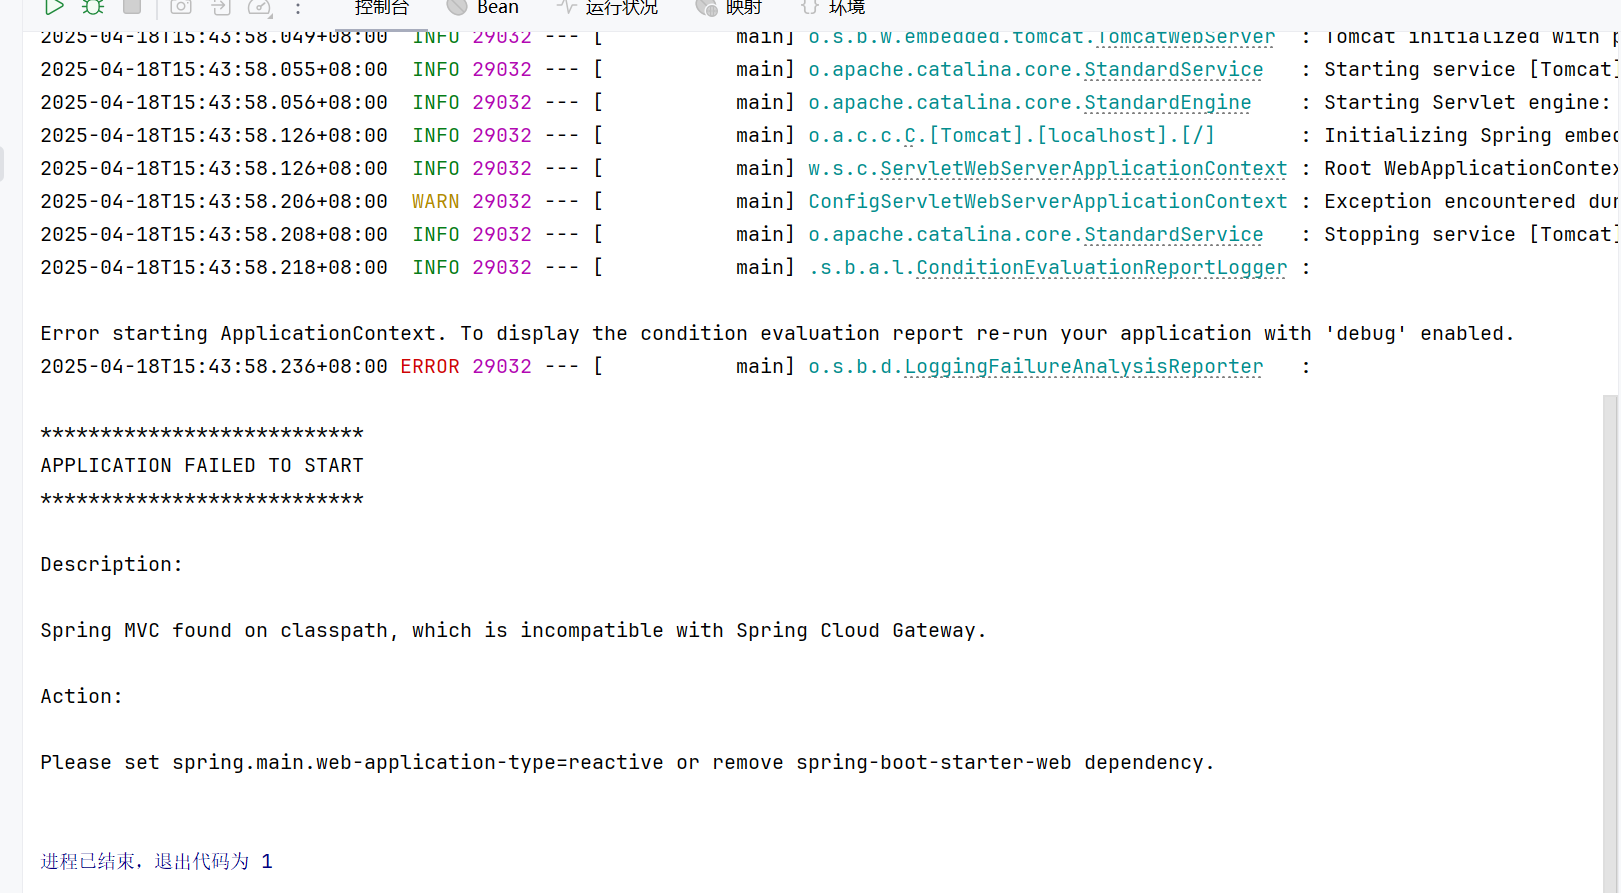Open the 环境 environment tab
The height and width of the screenshot is (893, 1621).
click(833, 7)
